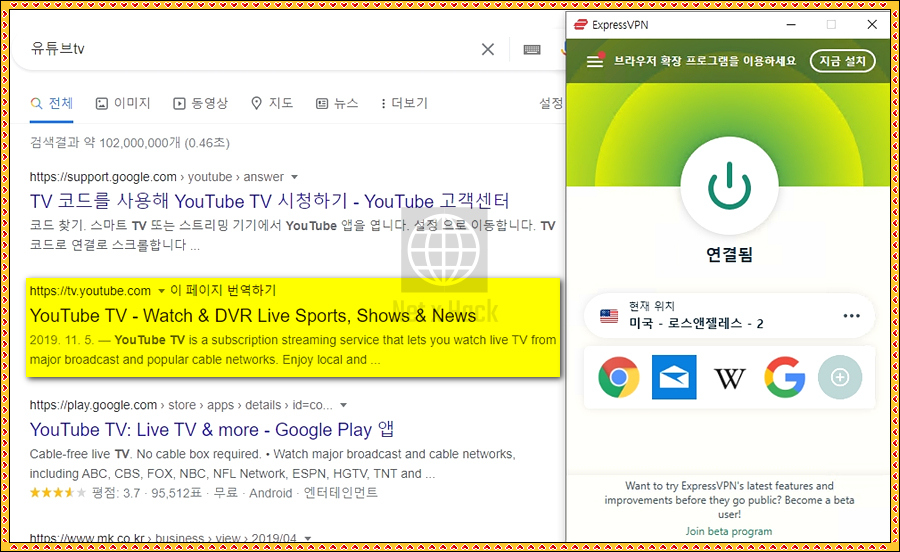The width and height of the screenshot is (900, 552).
Task: Click Join beta program link
Action: tap(728, 531)
